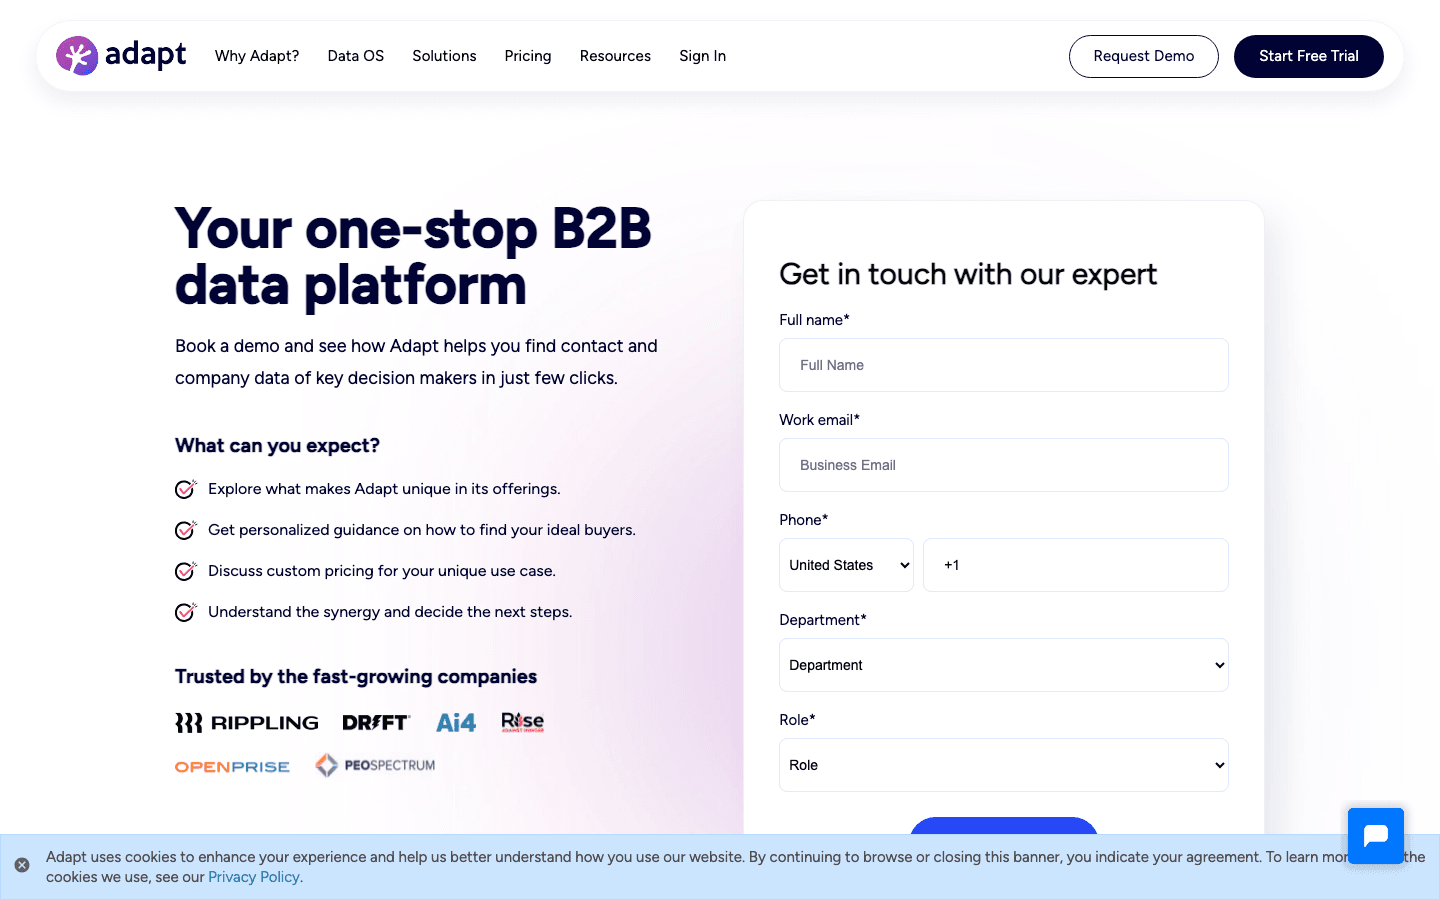The width and height of the screenshot is (1440, 900).
Task: Click the Ai4 logo
Action: (x=456, y=722)
